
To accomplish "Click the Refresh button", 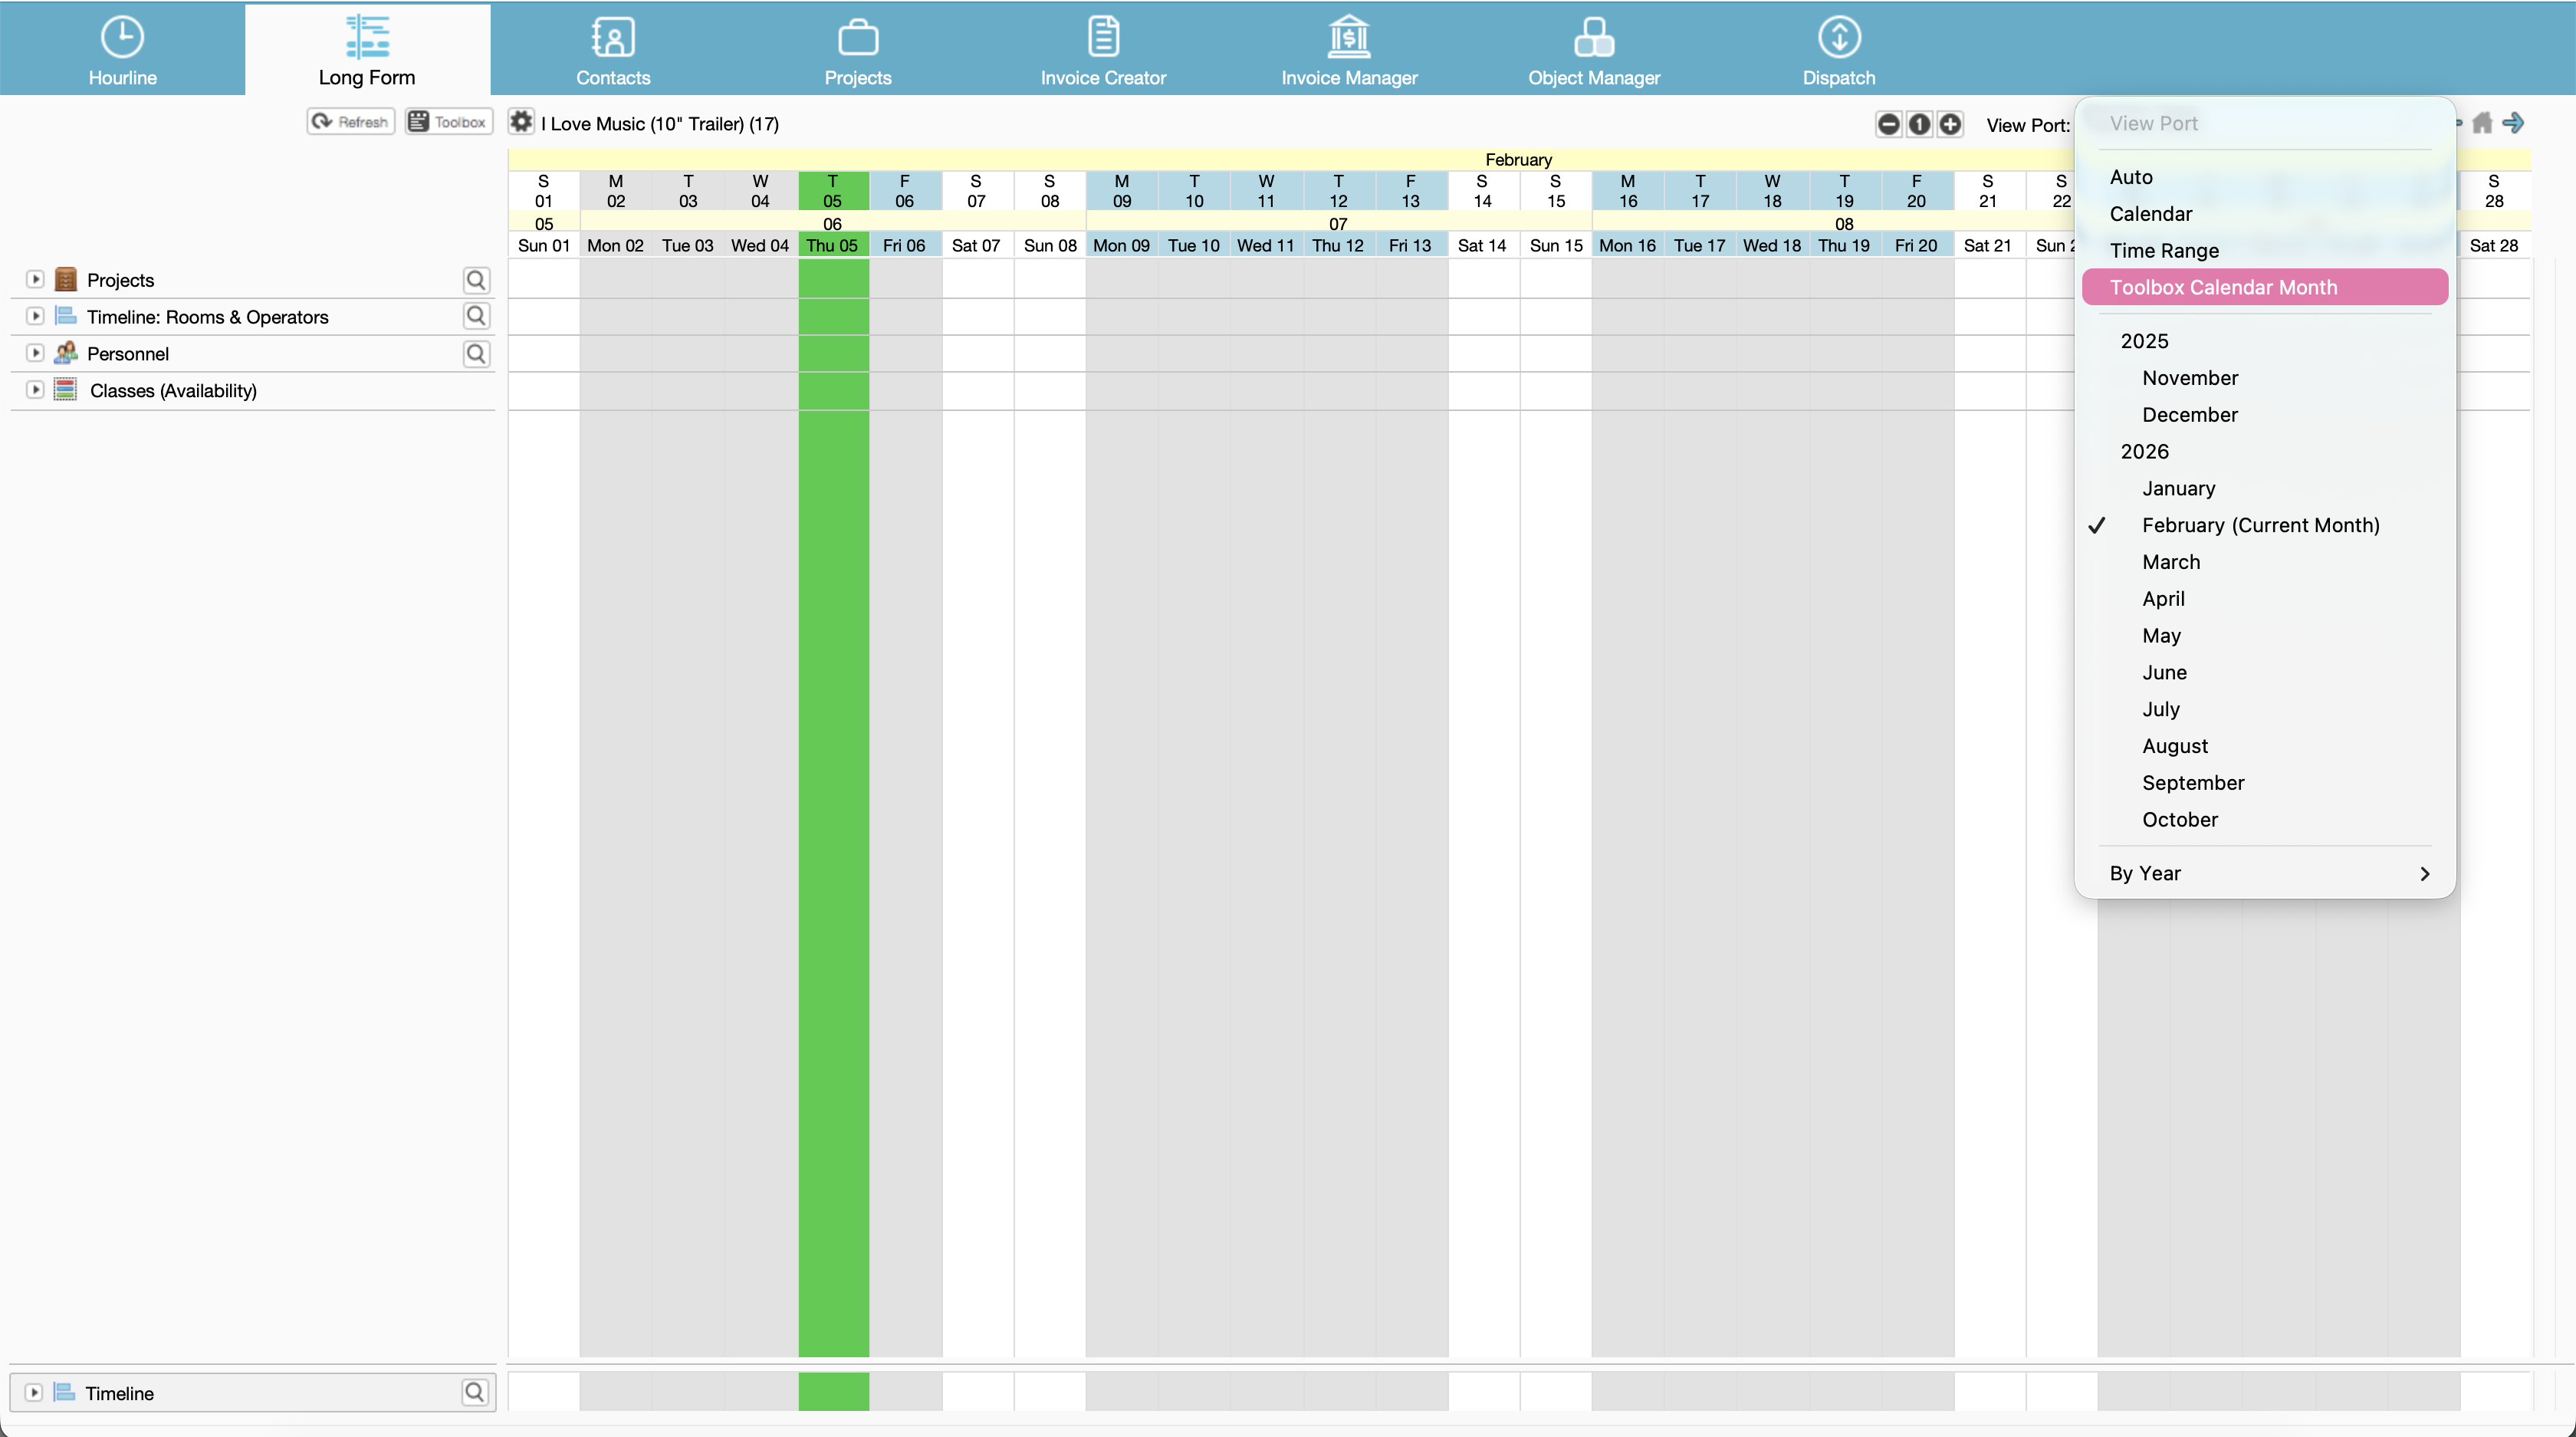I will (x=350, y=122).
